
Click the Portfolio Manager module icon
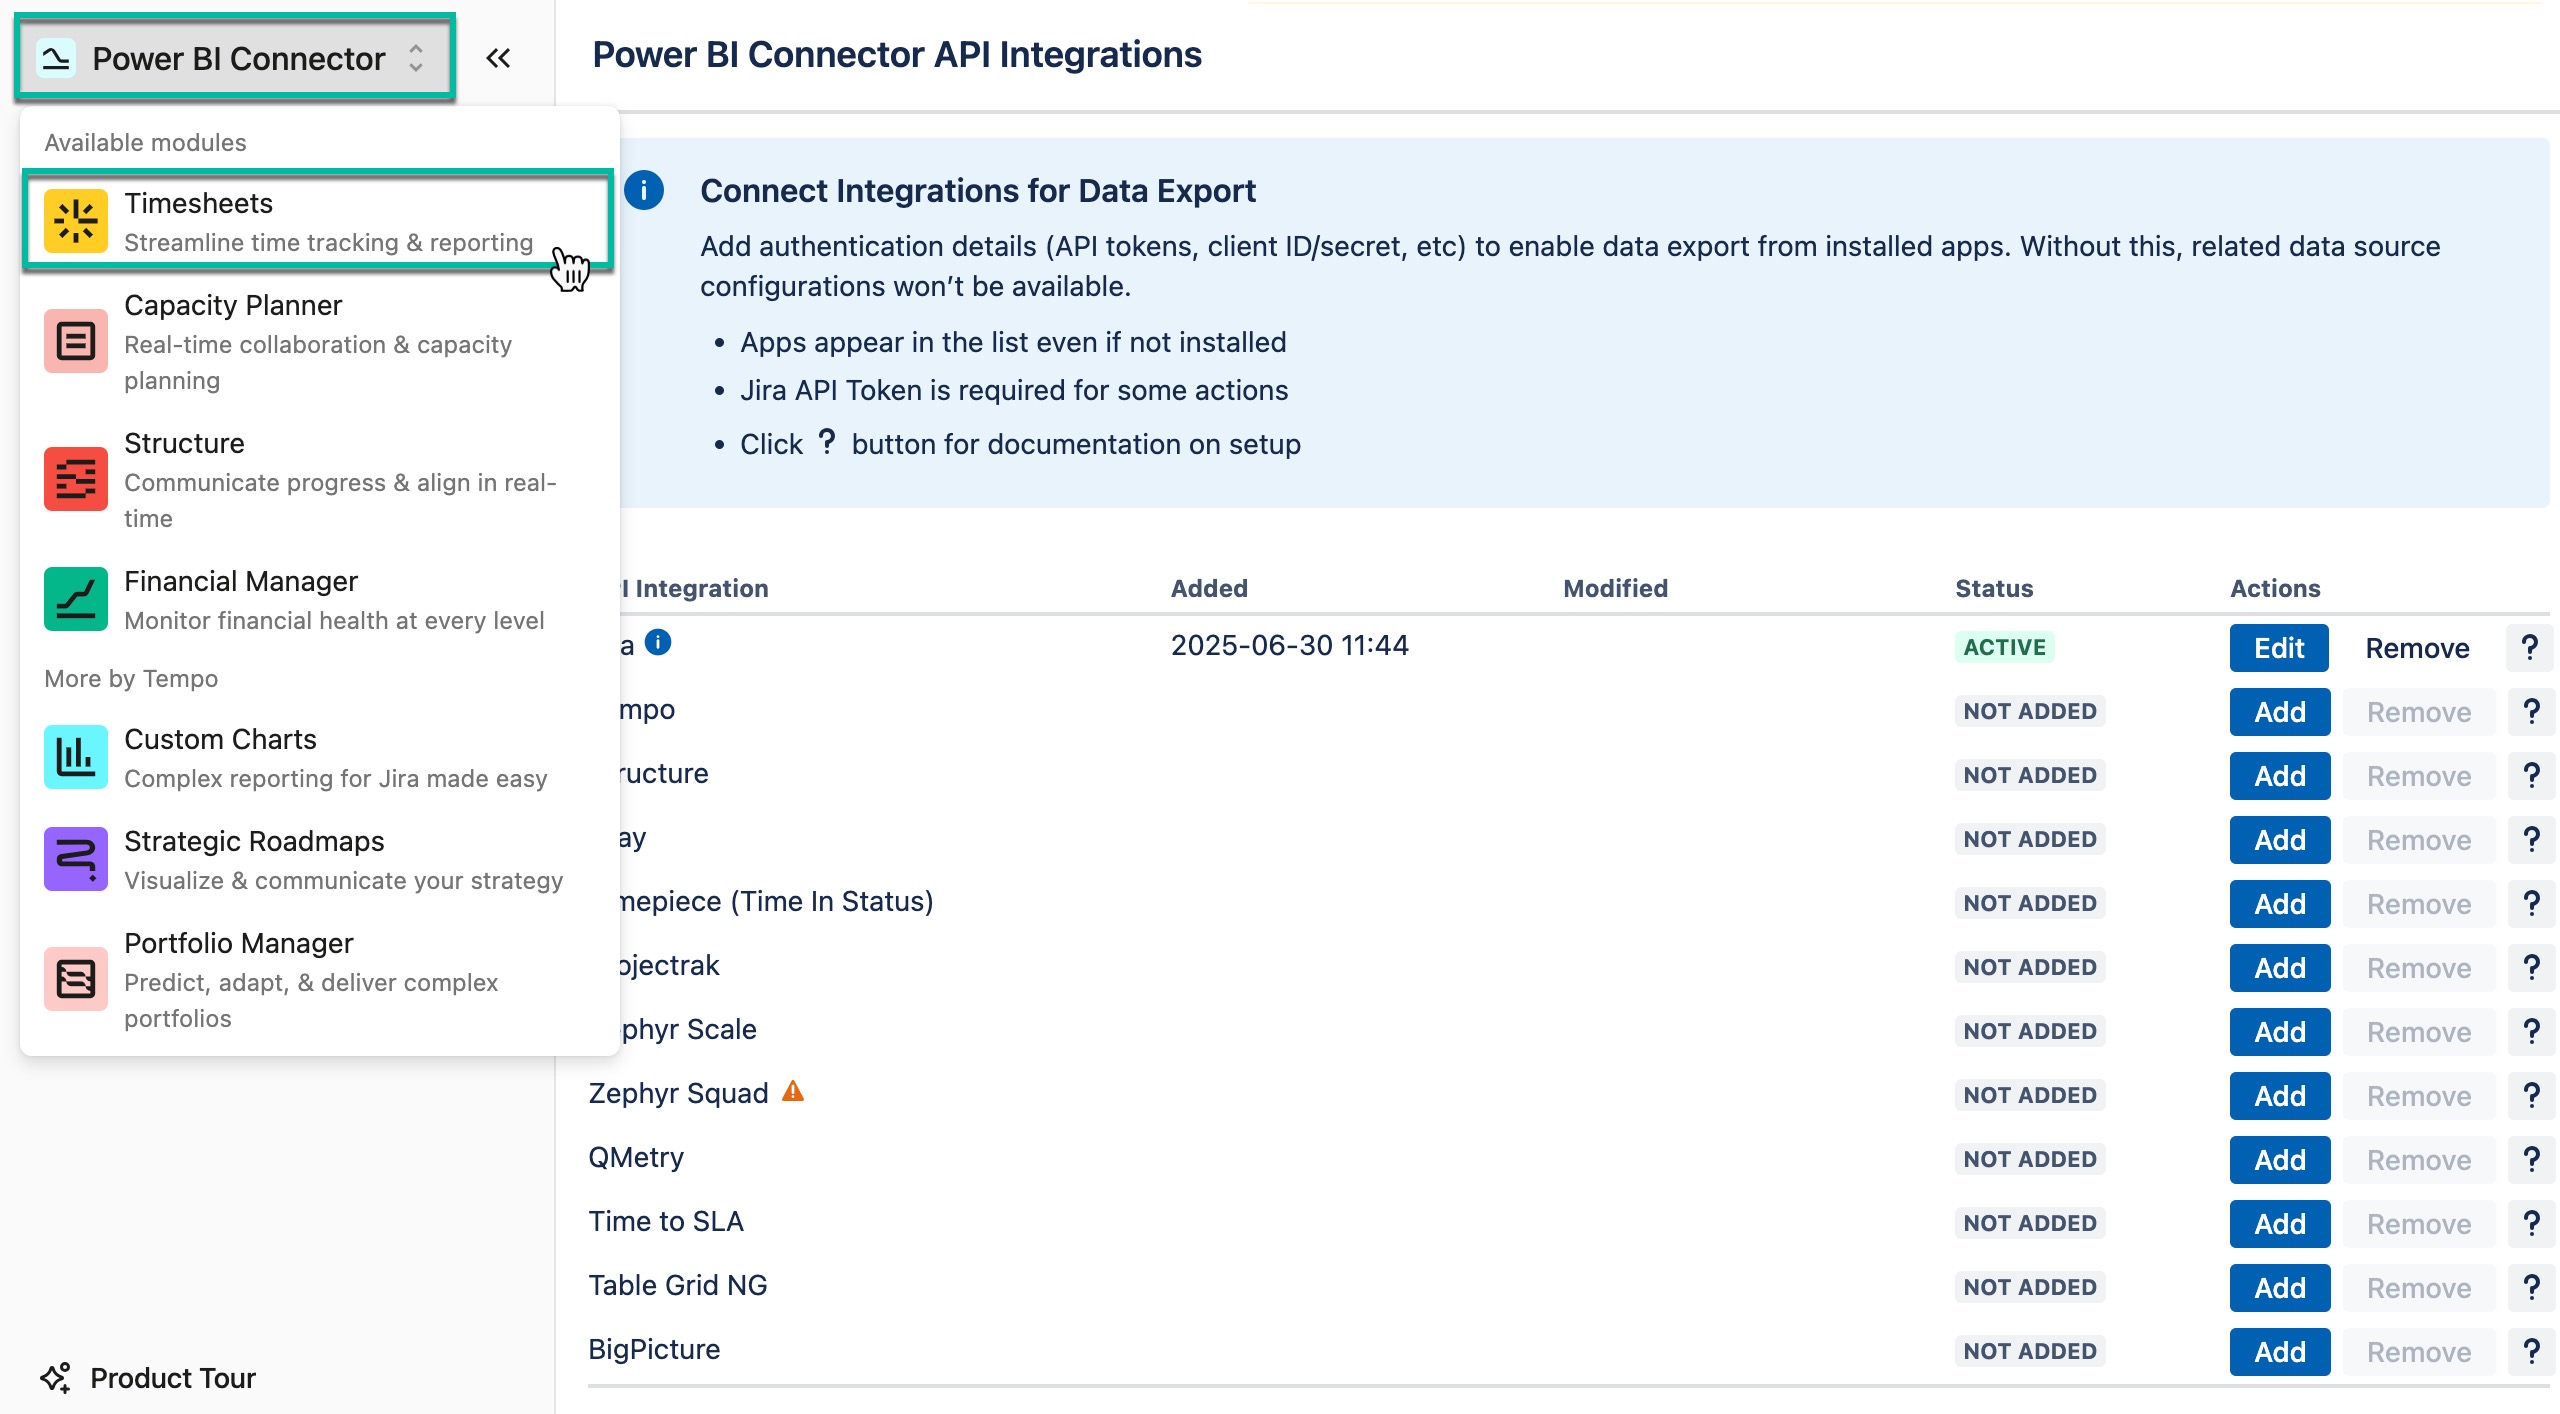75,979
